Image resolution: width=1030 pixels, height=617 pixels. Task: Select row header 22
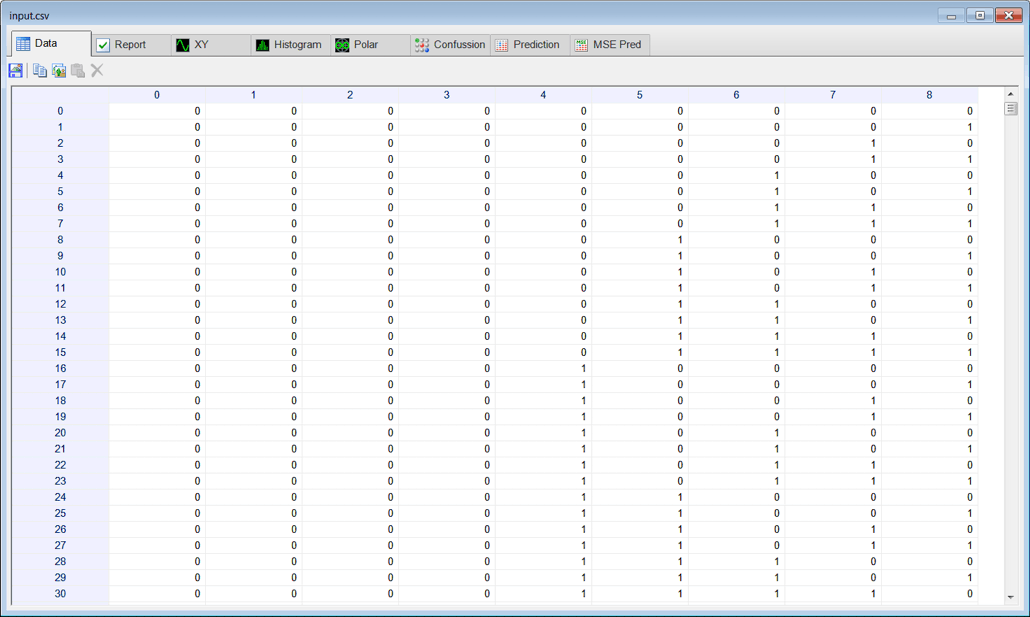tap(60, 465)
